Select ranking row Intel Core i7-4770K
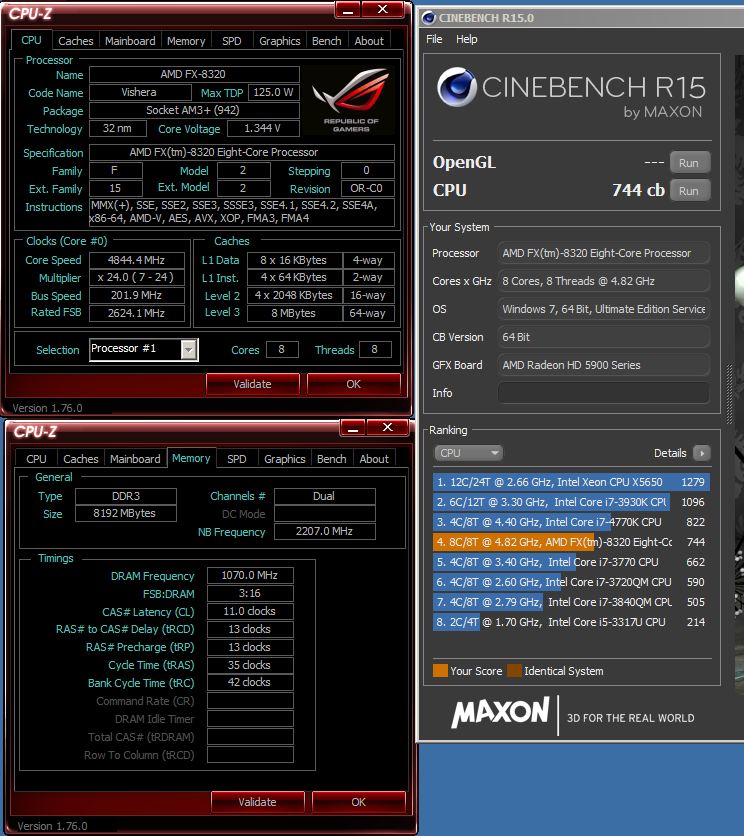Screen dimensions: 744x836 [571, 522]
